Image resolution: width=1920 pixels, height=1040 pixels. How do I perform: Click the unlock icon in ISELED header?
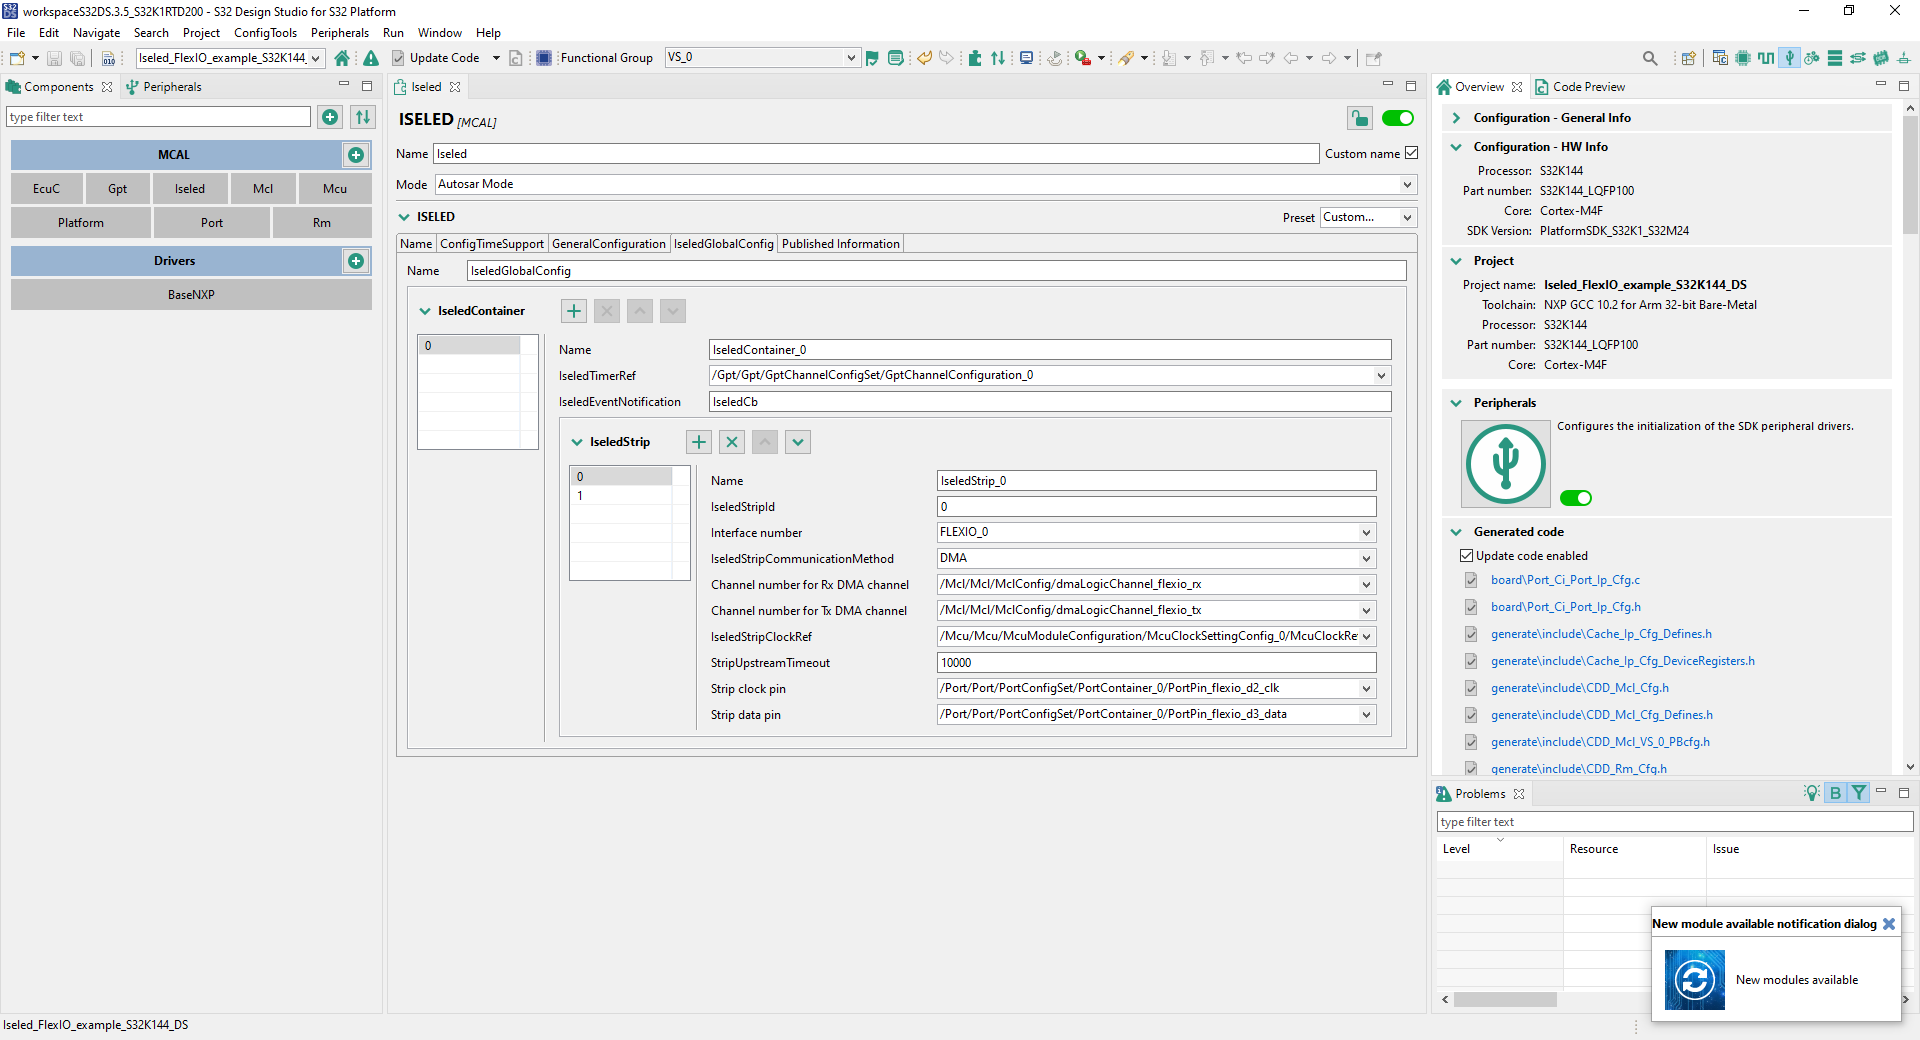click(x=1360, y=119)
